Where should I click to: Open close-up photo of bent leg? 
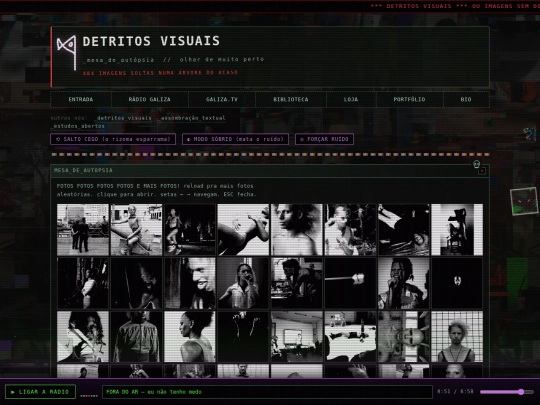[x=243, y=230]
